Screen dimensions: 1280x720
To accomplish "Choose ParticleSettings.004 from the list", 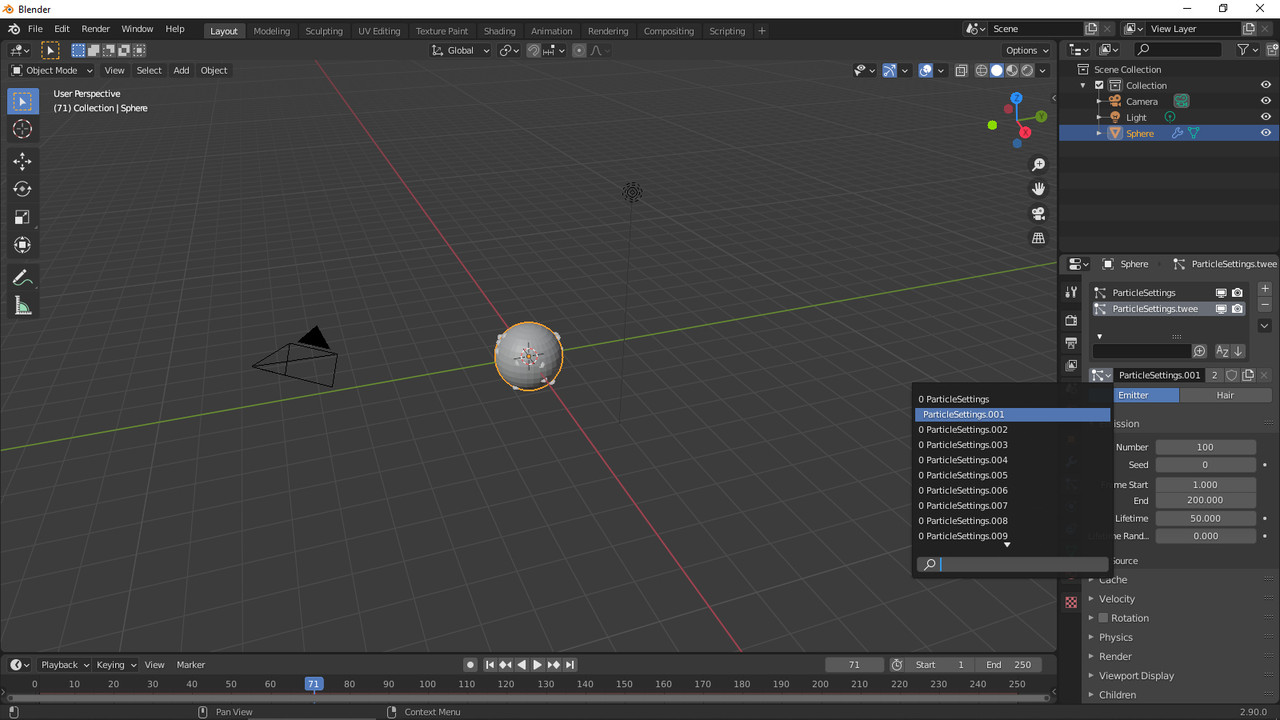I will tap(1012, 460).
